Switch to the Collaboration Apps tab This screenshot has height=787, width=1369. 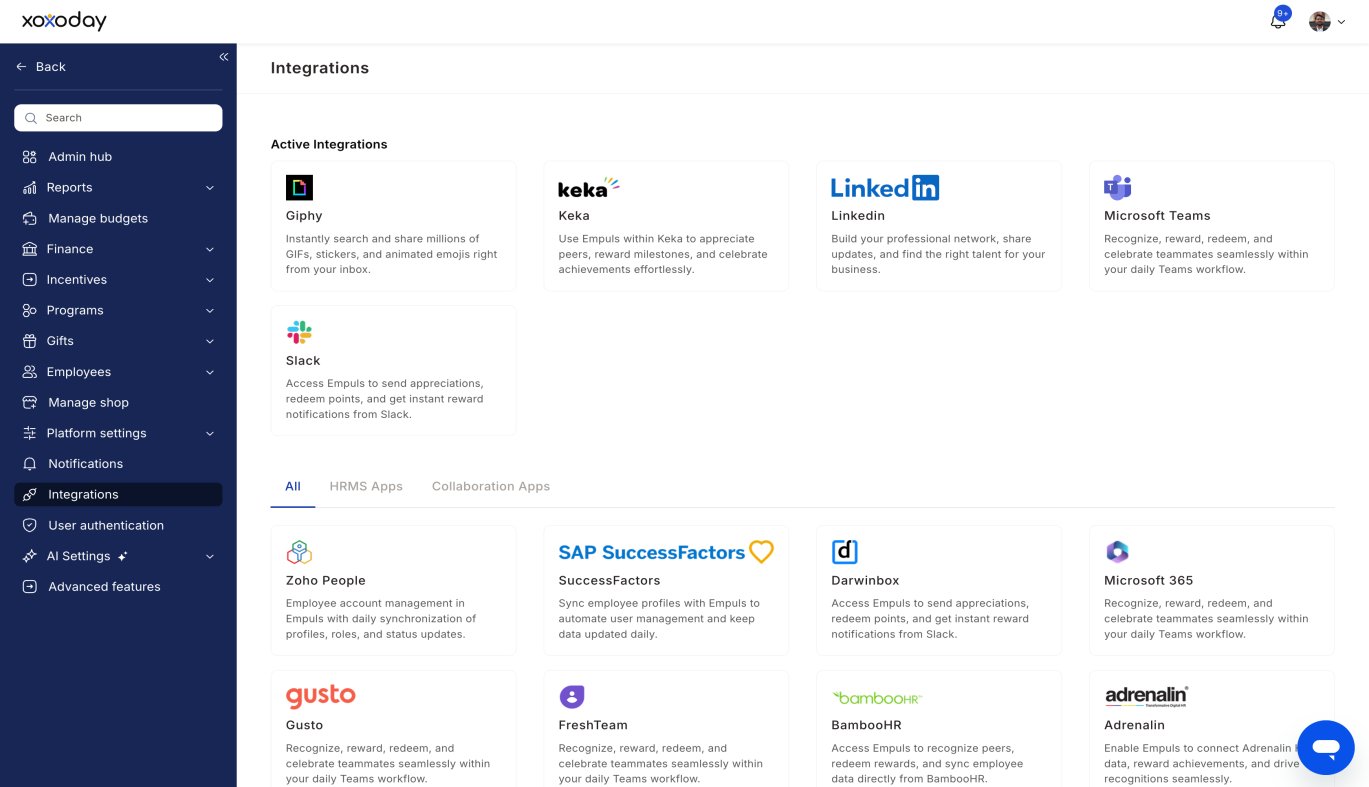pos(491,486)
